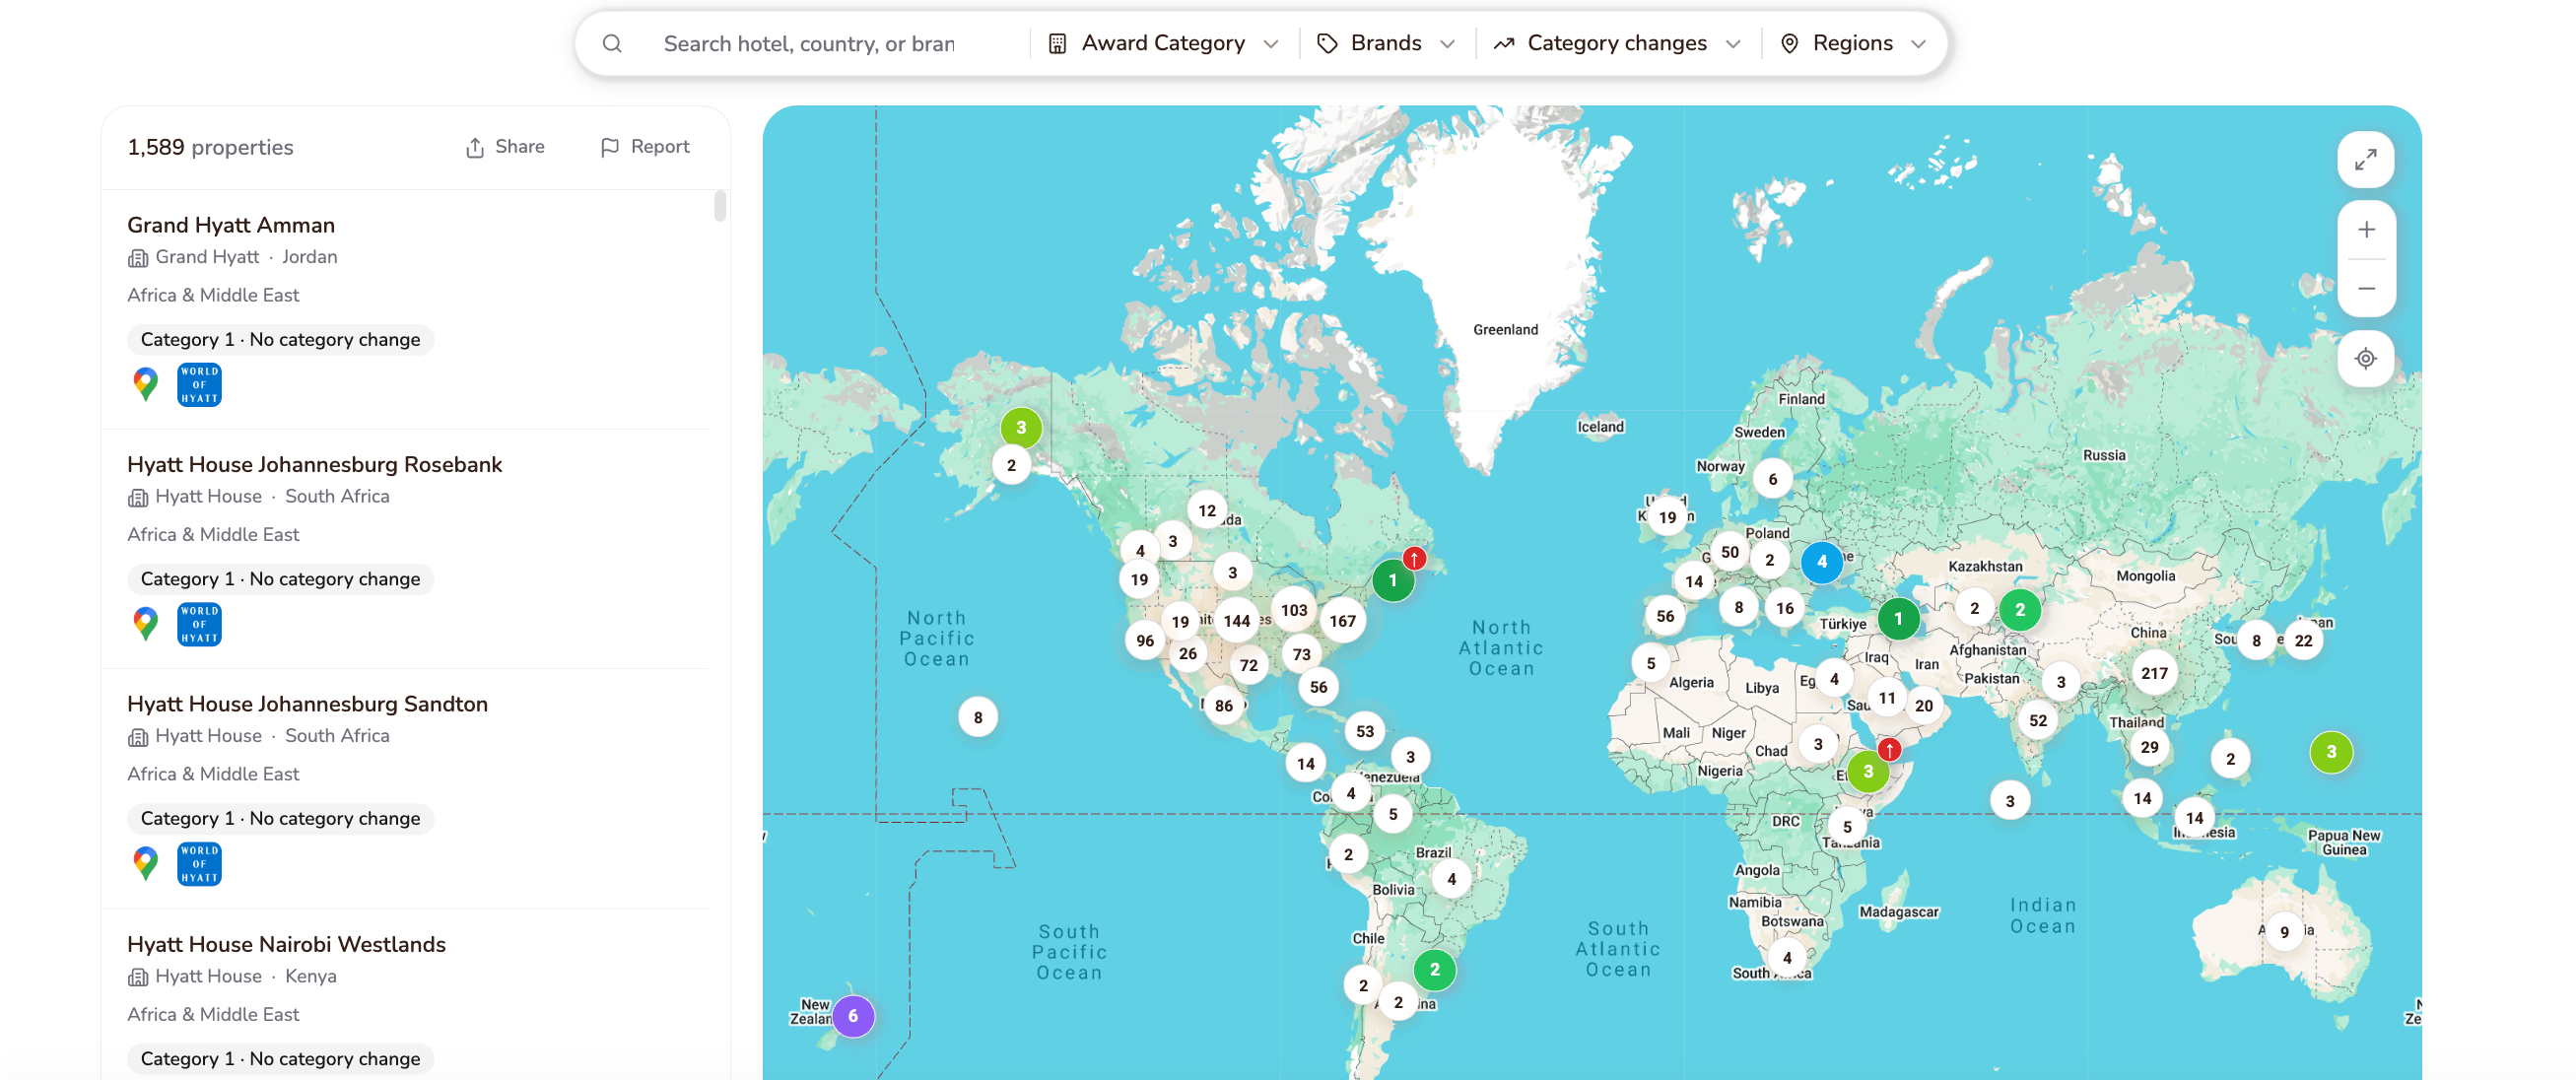Toggle fullscreen map view
The height and width of the screenshot is (1080, 2576).
pyautogui.click(x=2365, y=160)
